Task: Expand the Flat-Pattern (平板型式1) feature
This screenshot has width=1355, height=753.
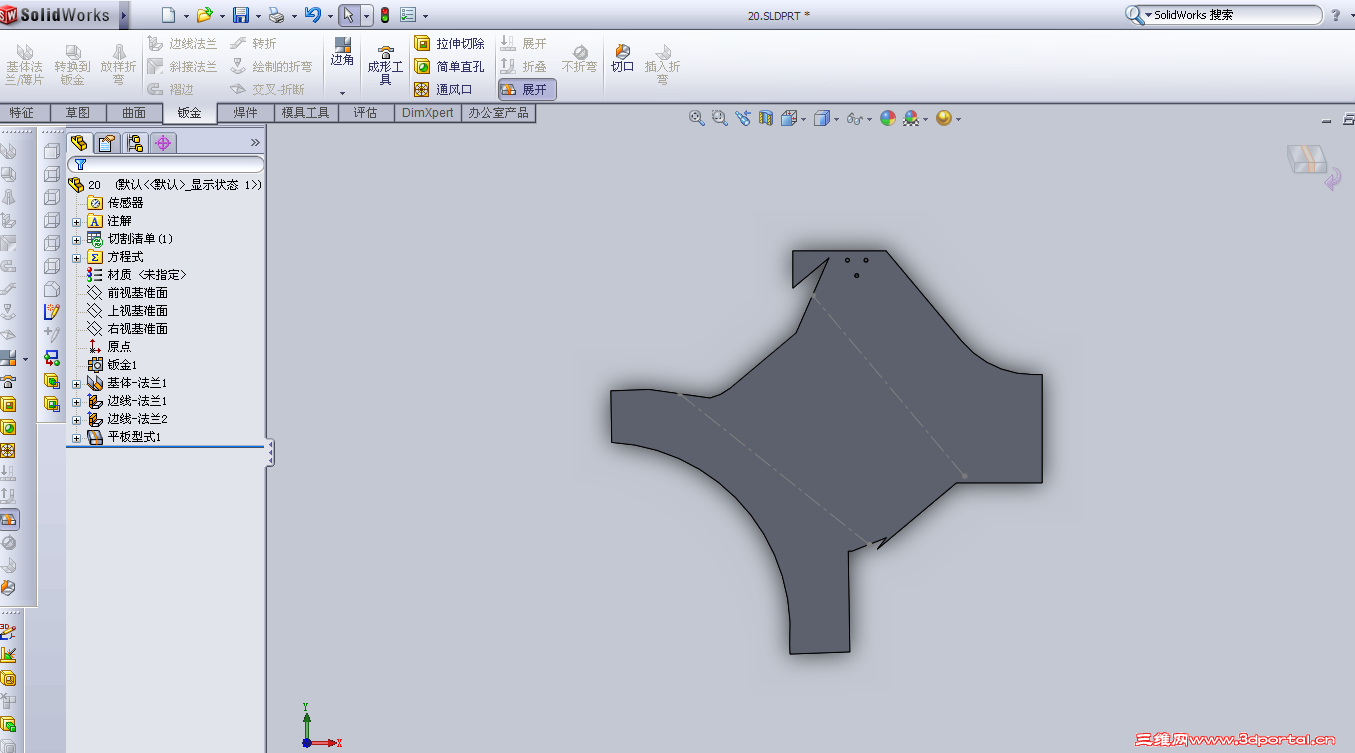Action: click(77, 437)
